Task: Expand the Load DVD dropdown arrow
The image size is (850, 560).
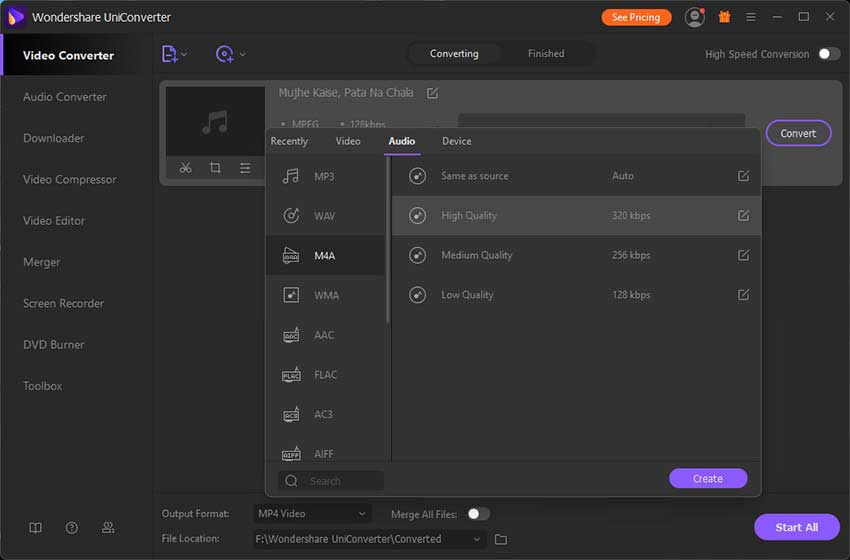Action: tap(242, 54)
